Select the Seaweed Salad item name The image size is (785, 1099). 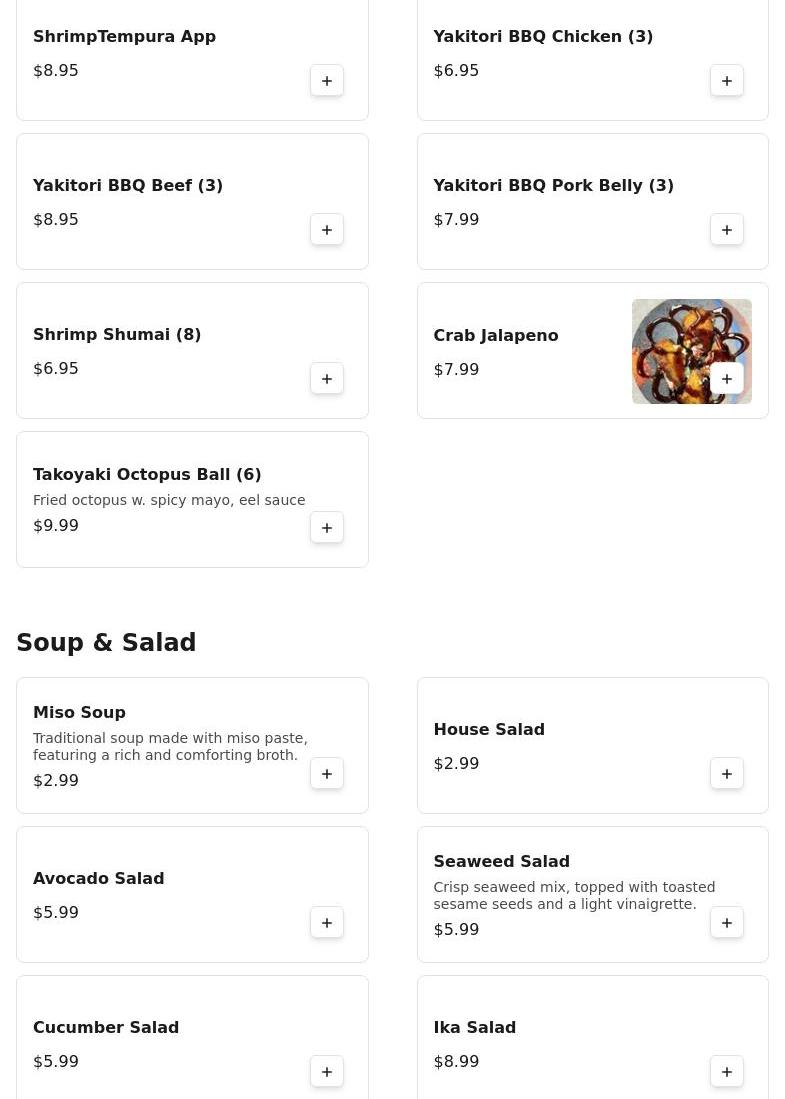point(502,861)
